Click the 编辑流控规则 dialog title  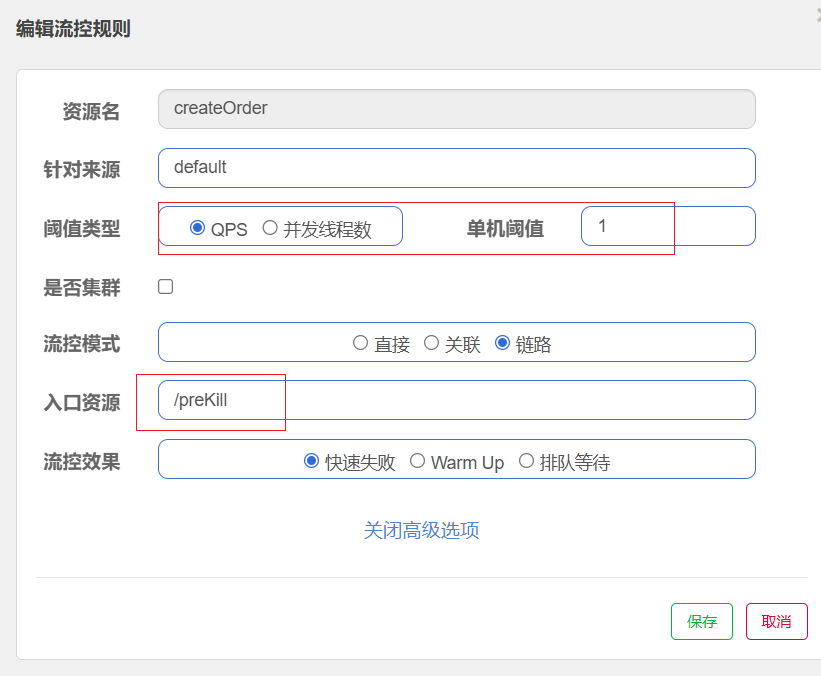(x=73, y=28)
